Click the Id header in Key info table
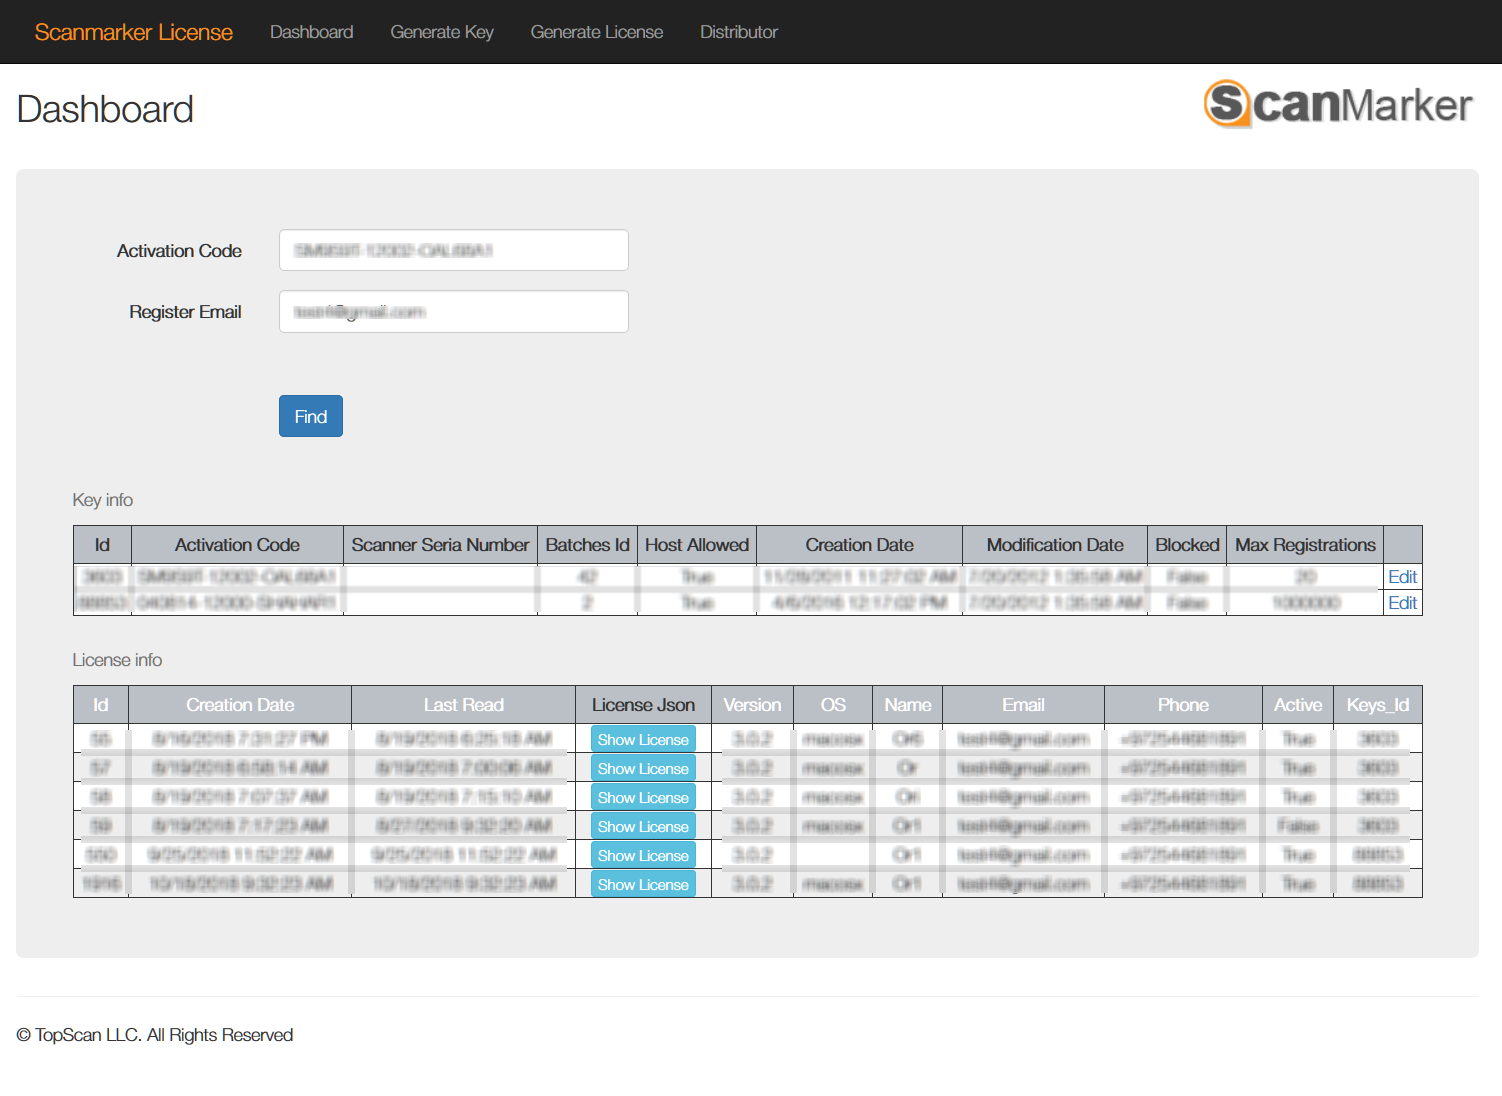The width and height of the screenshot is (1502, 1096). pyautogui.click(x=102, y=545)
